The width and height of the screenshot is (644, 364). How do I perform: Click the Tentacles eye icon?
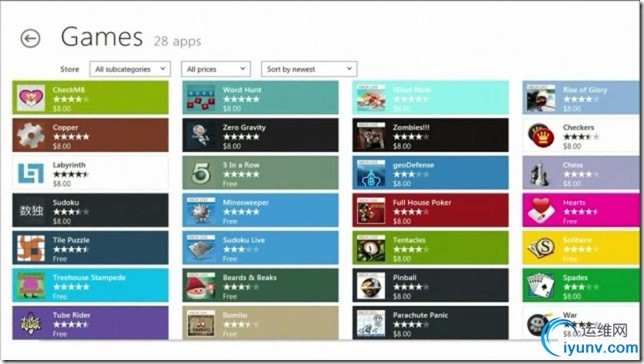point(371,248)
